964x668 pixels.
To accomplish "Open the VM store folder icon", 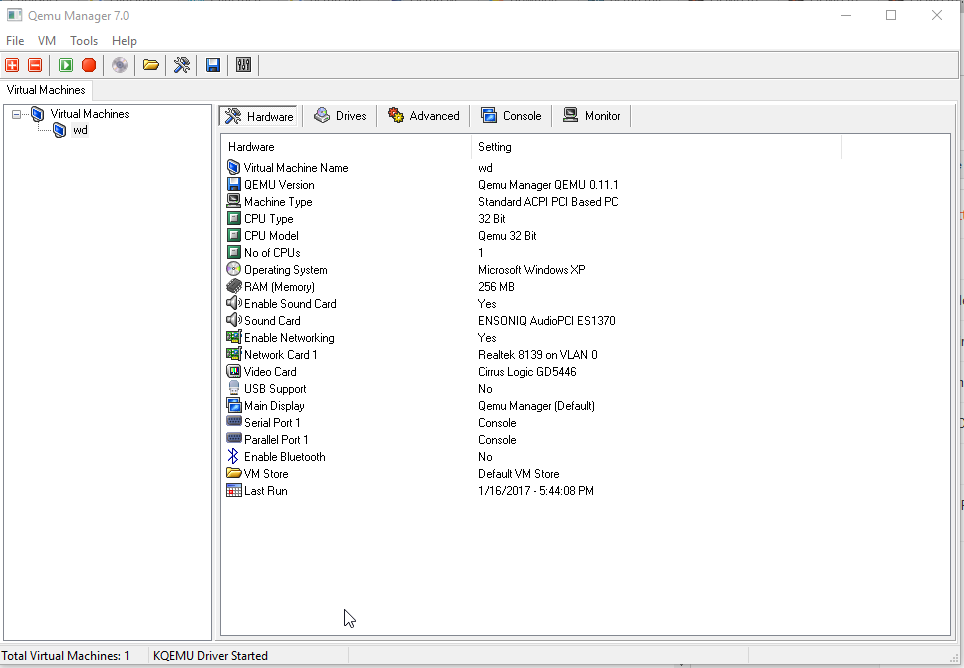I will [151, 64].
